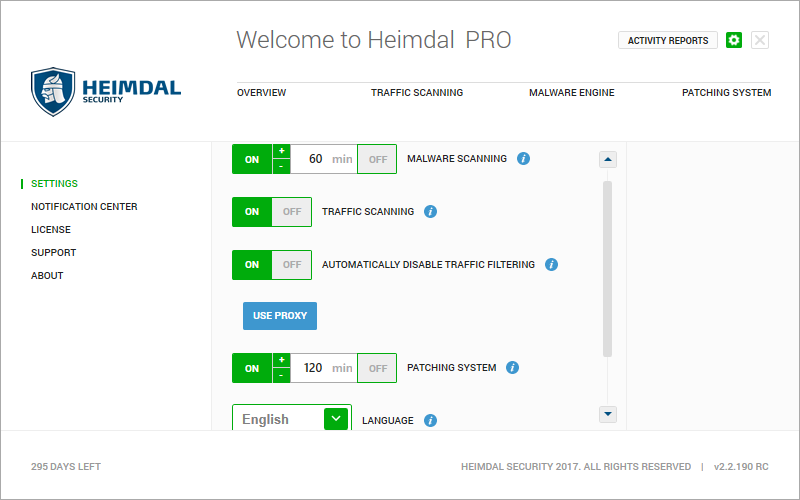Decrease Malware Scanning interval with minus

point(282,167)
